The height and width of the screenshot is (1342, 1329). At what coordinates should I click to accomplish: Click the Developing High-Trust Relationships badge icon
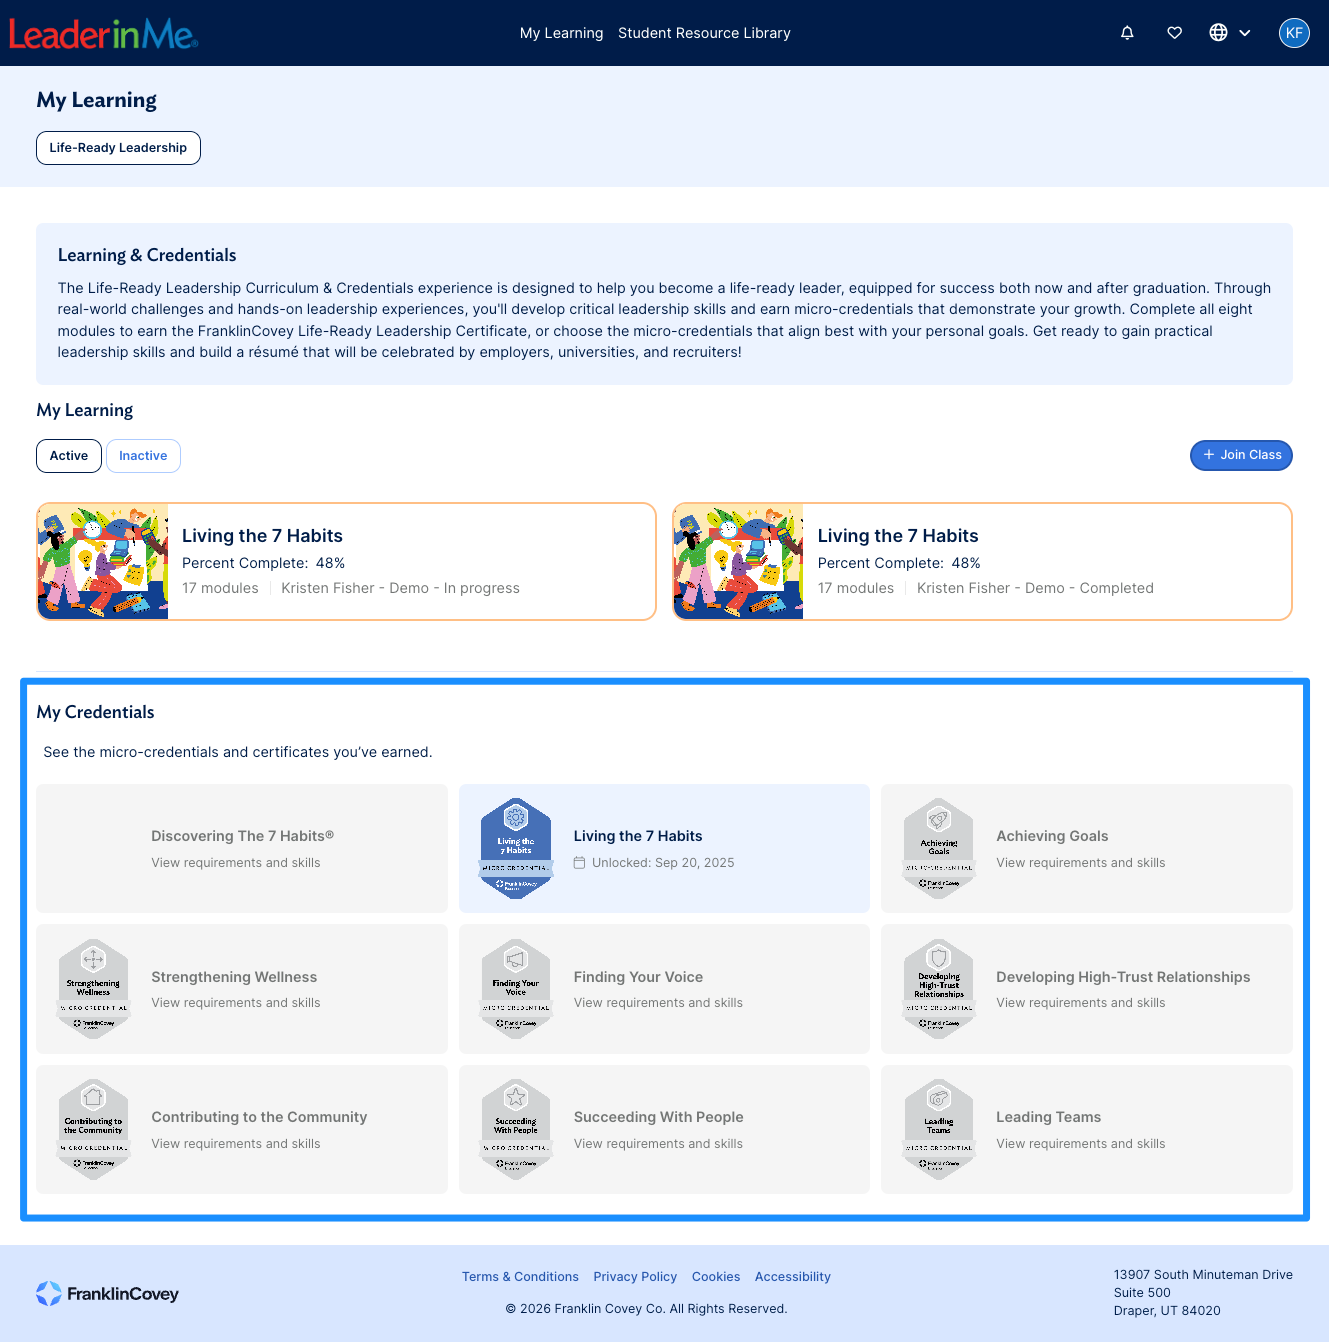click(939, 989)
